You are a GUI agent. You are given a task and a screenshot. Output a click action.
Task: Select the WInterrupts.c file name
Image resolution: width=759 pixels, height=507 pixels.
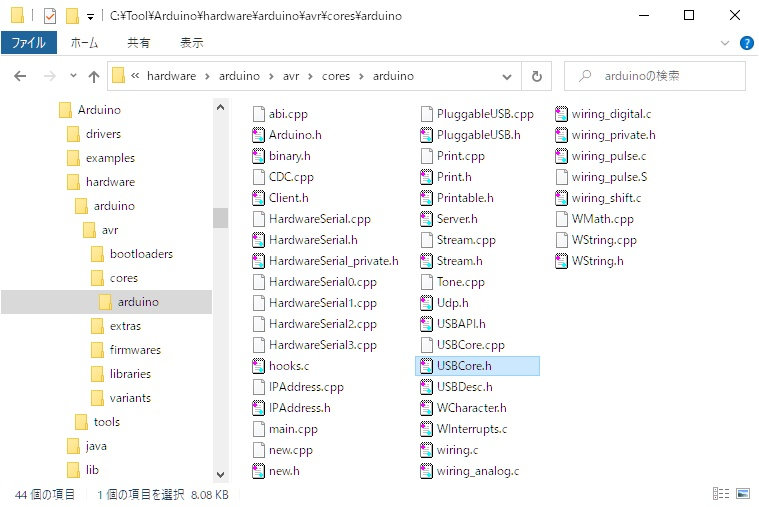coord(472,429)
